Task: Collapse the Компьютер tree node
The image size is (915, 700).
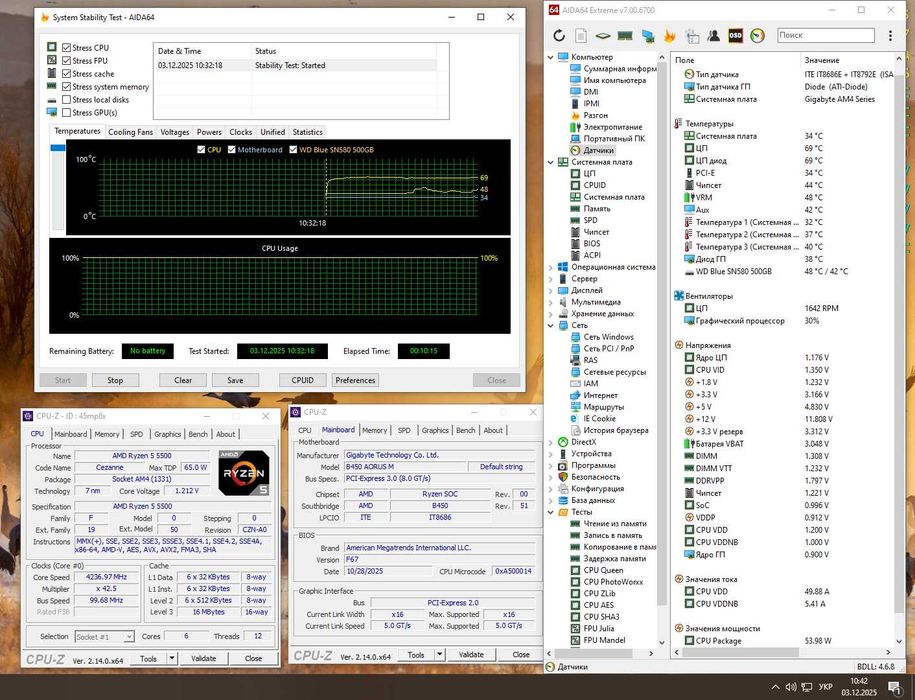Action: tap(550, 57)
